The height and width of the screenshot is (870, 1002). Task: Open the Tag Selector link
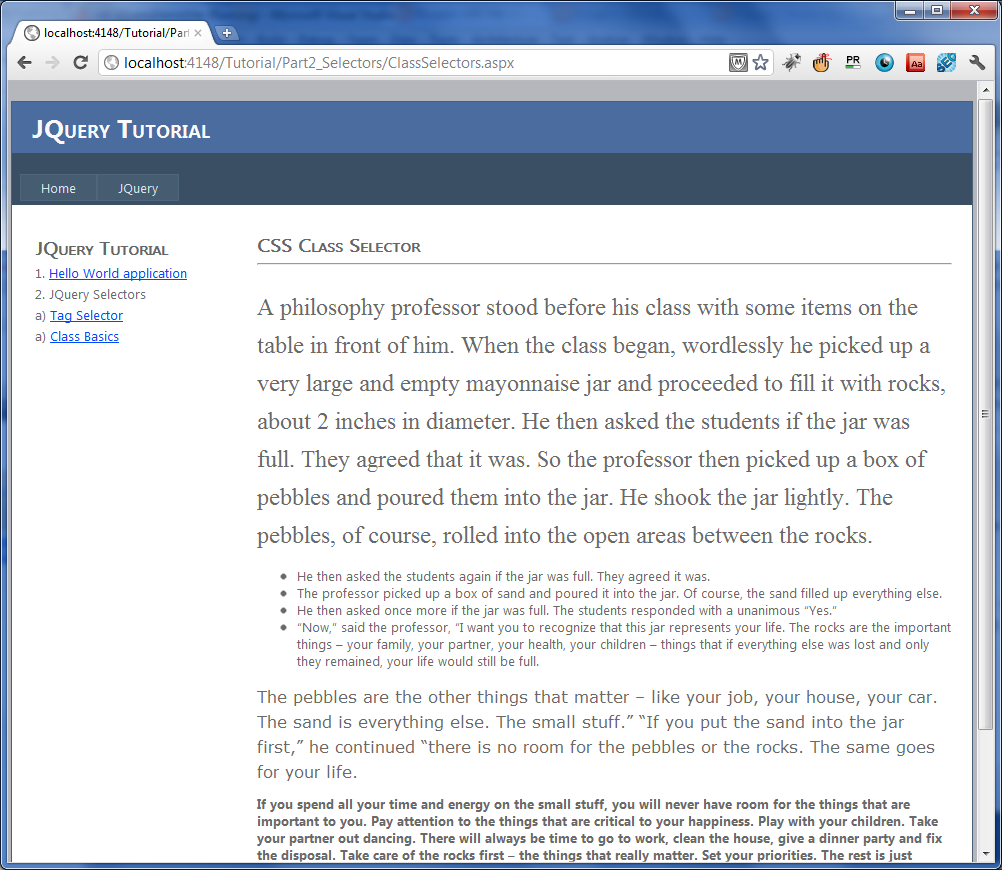pyautogui.click(x=86, y=315)
